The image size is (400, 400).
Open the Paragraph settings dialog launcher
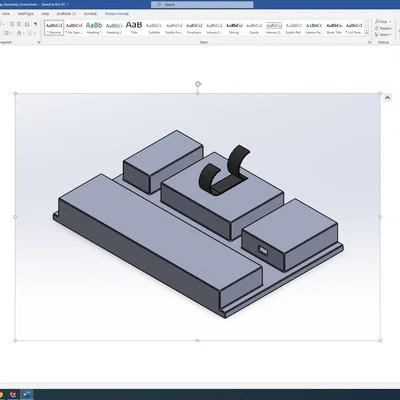(x=39, y=42)
